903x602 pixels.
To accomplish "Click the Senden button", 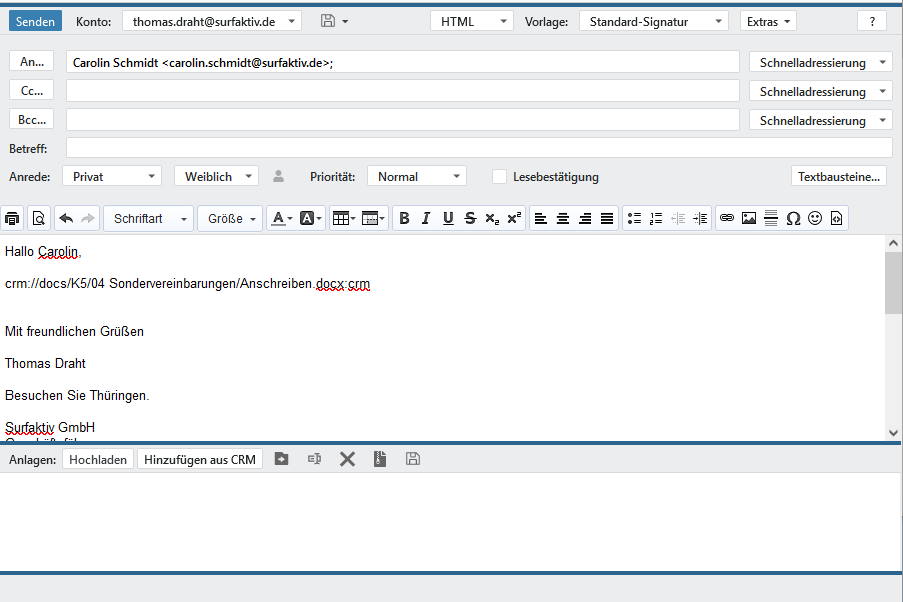I will tap(35, 21).
